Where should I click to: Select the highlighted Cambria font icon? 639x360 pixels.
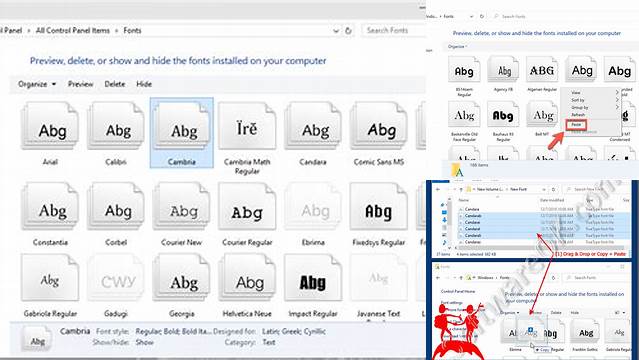click(181, 126)
